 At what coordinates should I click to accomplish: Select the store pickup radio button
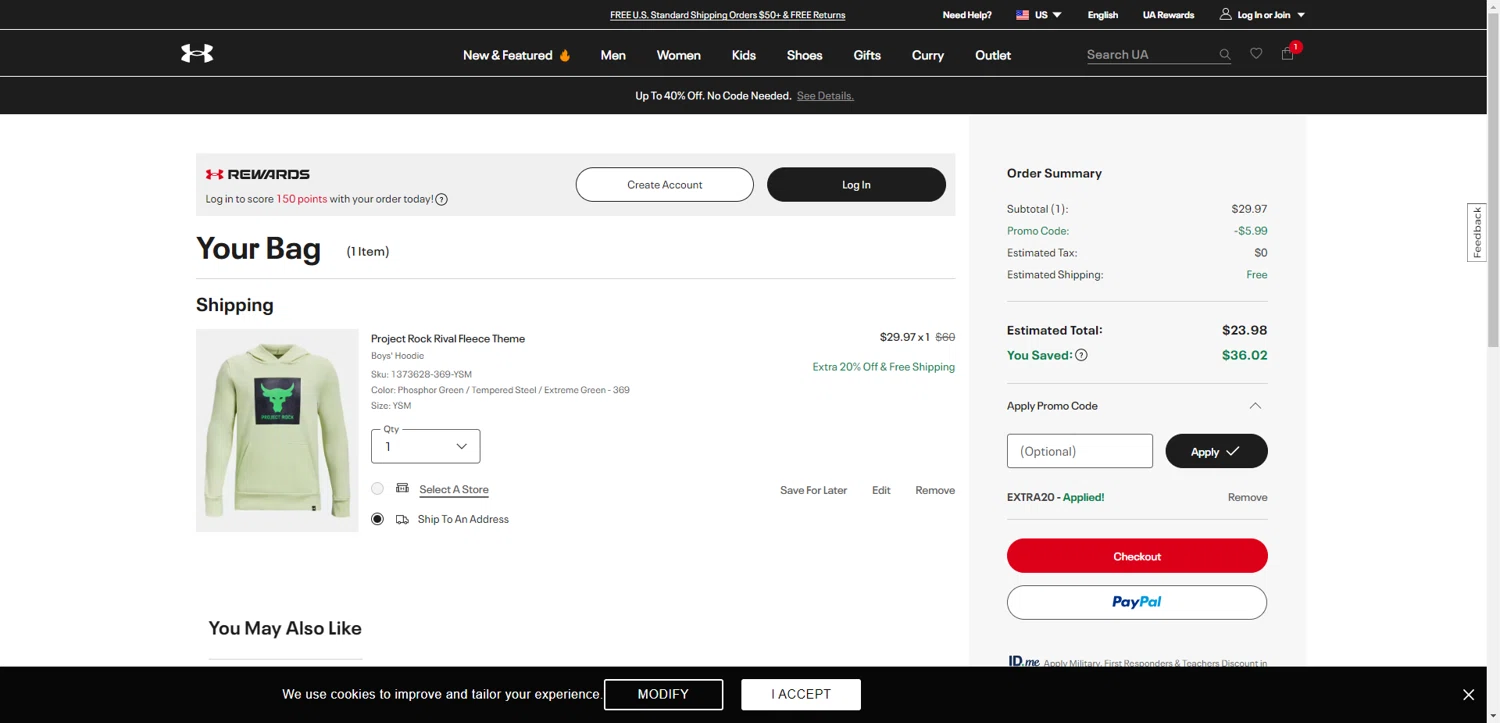377,488
